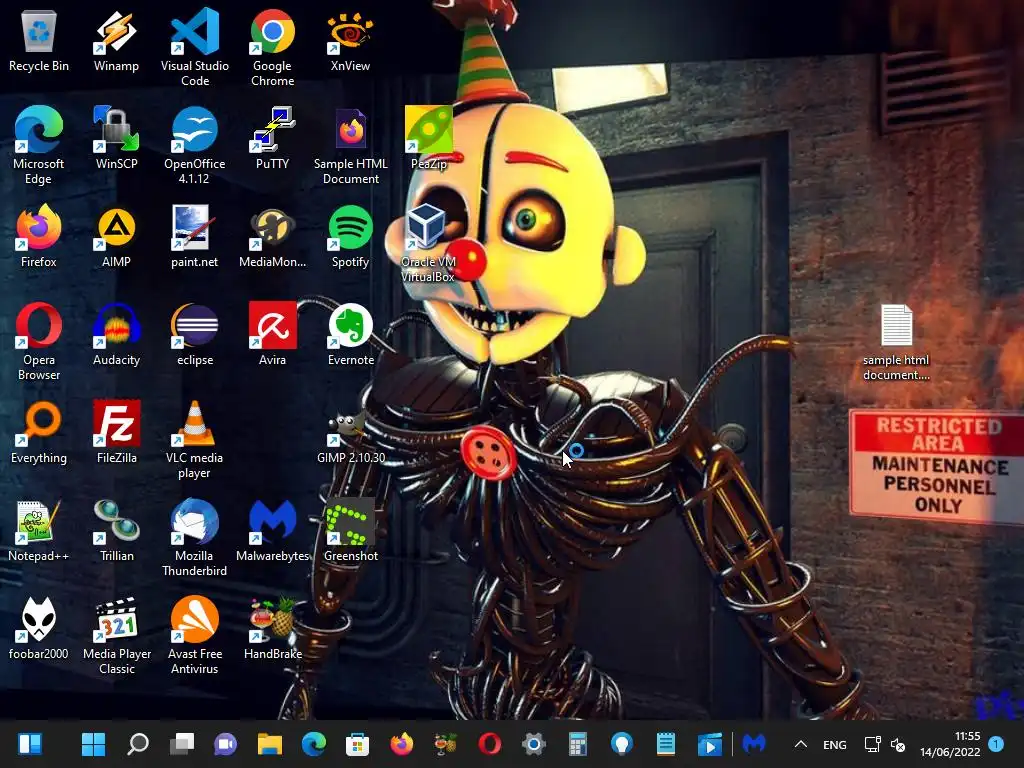Open HandBrake from the taskbar
The width and height of the screenshot is (1024, 768).
click(x=445, y=744)
